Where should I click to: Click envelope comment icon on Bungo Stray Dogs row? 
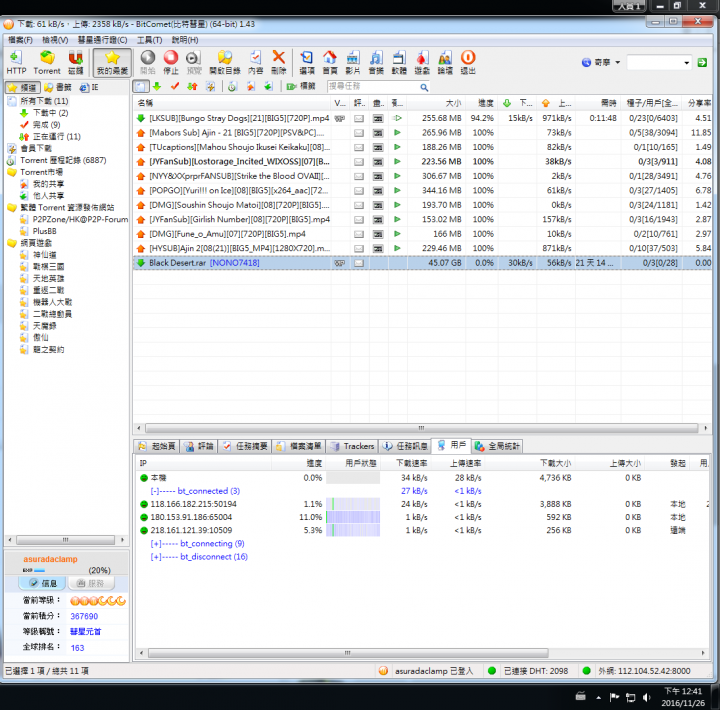coord(359,118)
